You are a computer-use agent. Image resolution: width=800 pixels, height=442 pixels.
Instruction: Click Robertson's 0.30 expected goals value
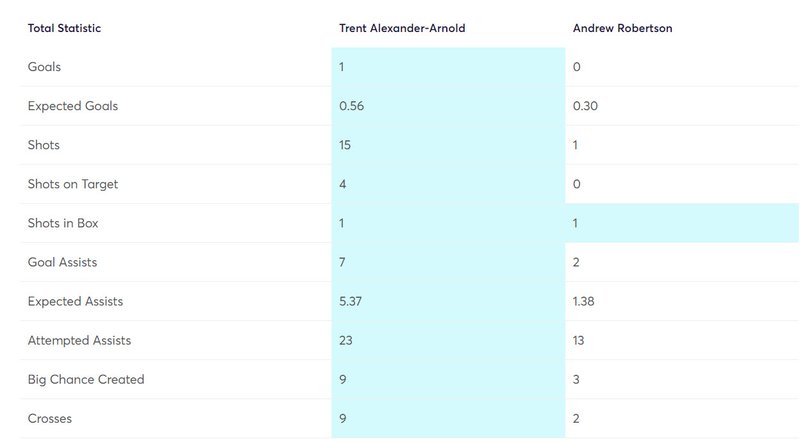[585, 106]
